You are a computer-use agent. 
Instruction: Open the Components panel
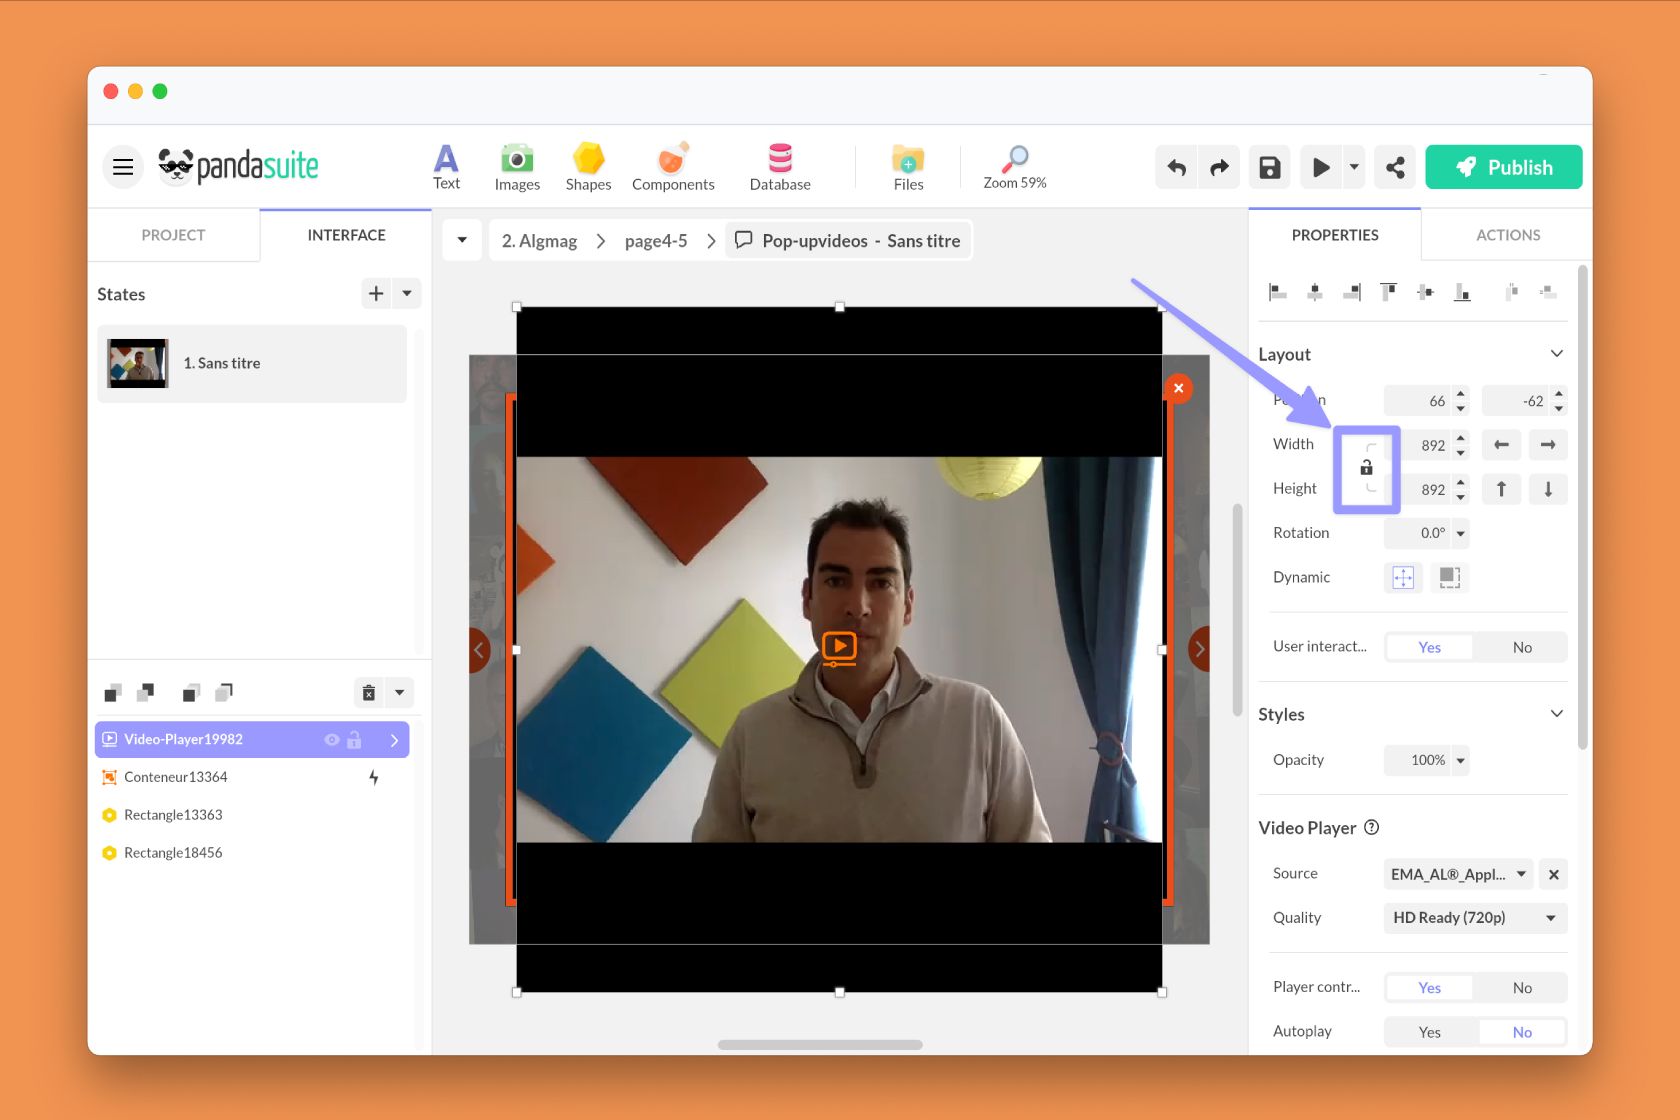pos(672,166)
